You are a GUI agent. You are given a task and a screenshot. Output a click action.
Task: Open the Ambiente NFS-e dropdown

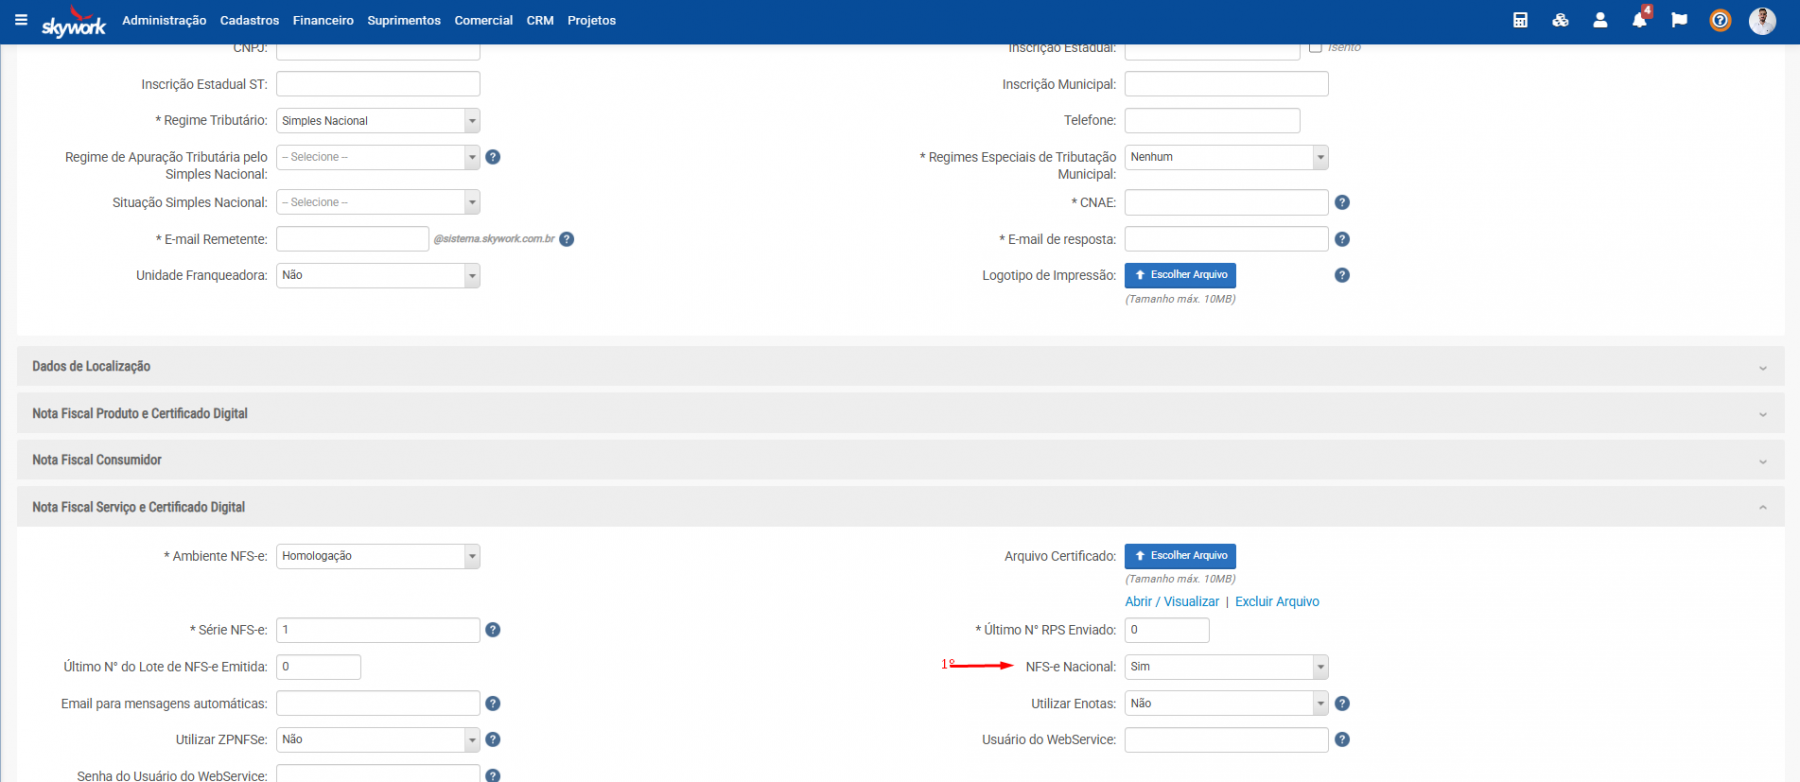378,556
